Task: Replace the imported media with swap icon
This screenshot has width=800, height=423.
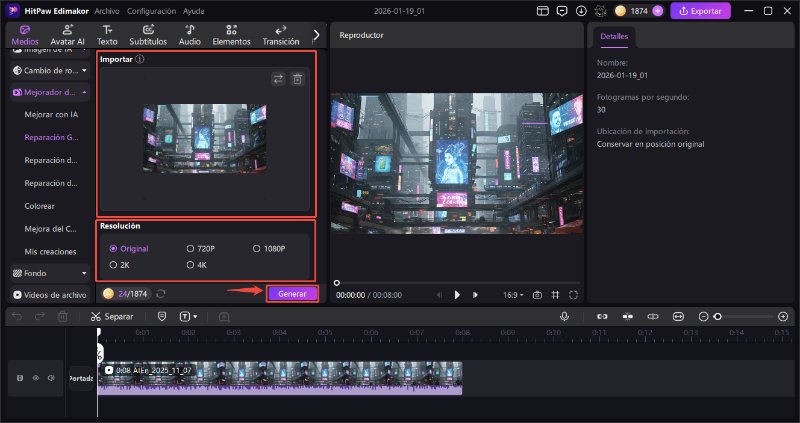Action: (x=278, y=79)
